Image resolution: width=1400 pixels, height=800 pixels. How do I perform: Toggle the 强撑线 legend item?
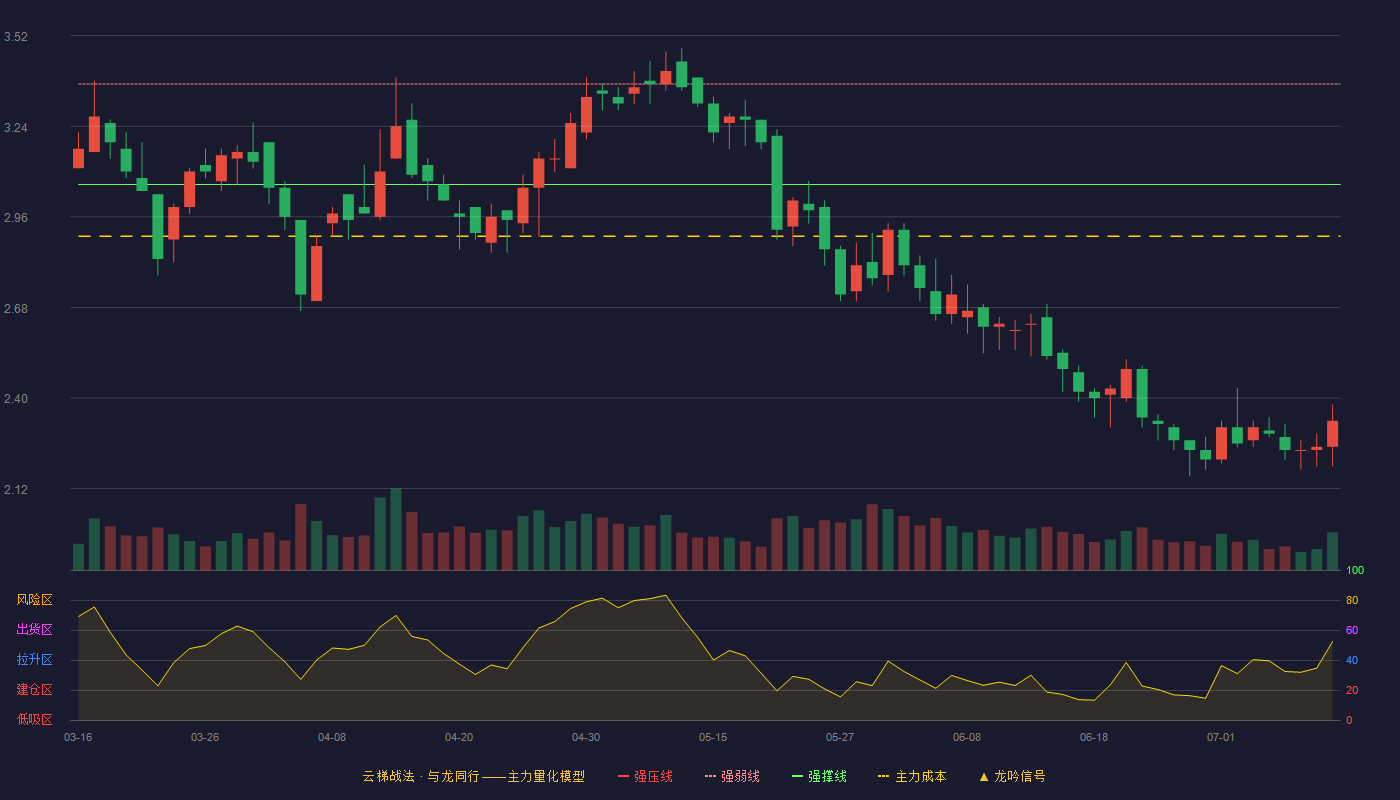(x=819, y=776)
